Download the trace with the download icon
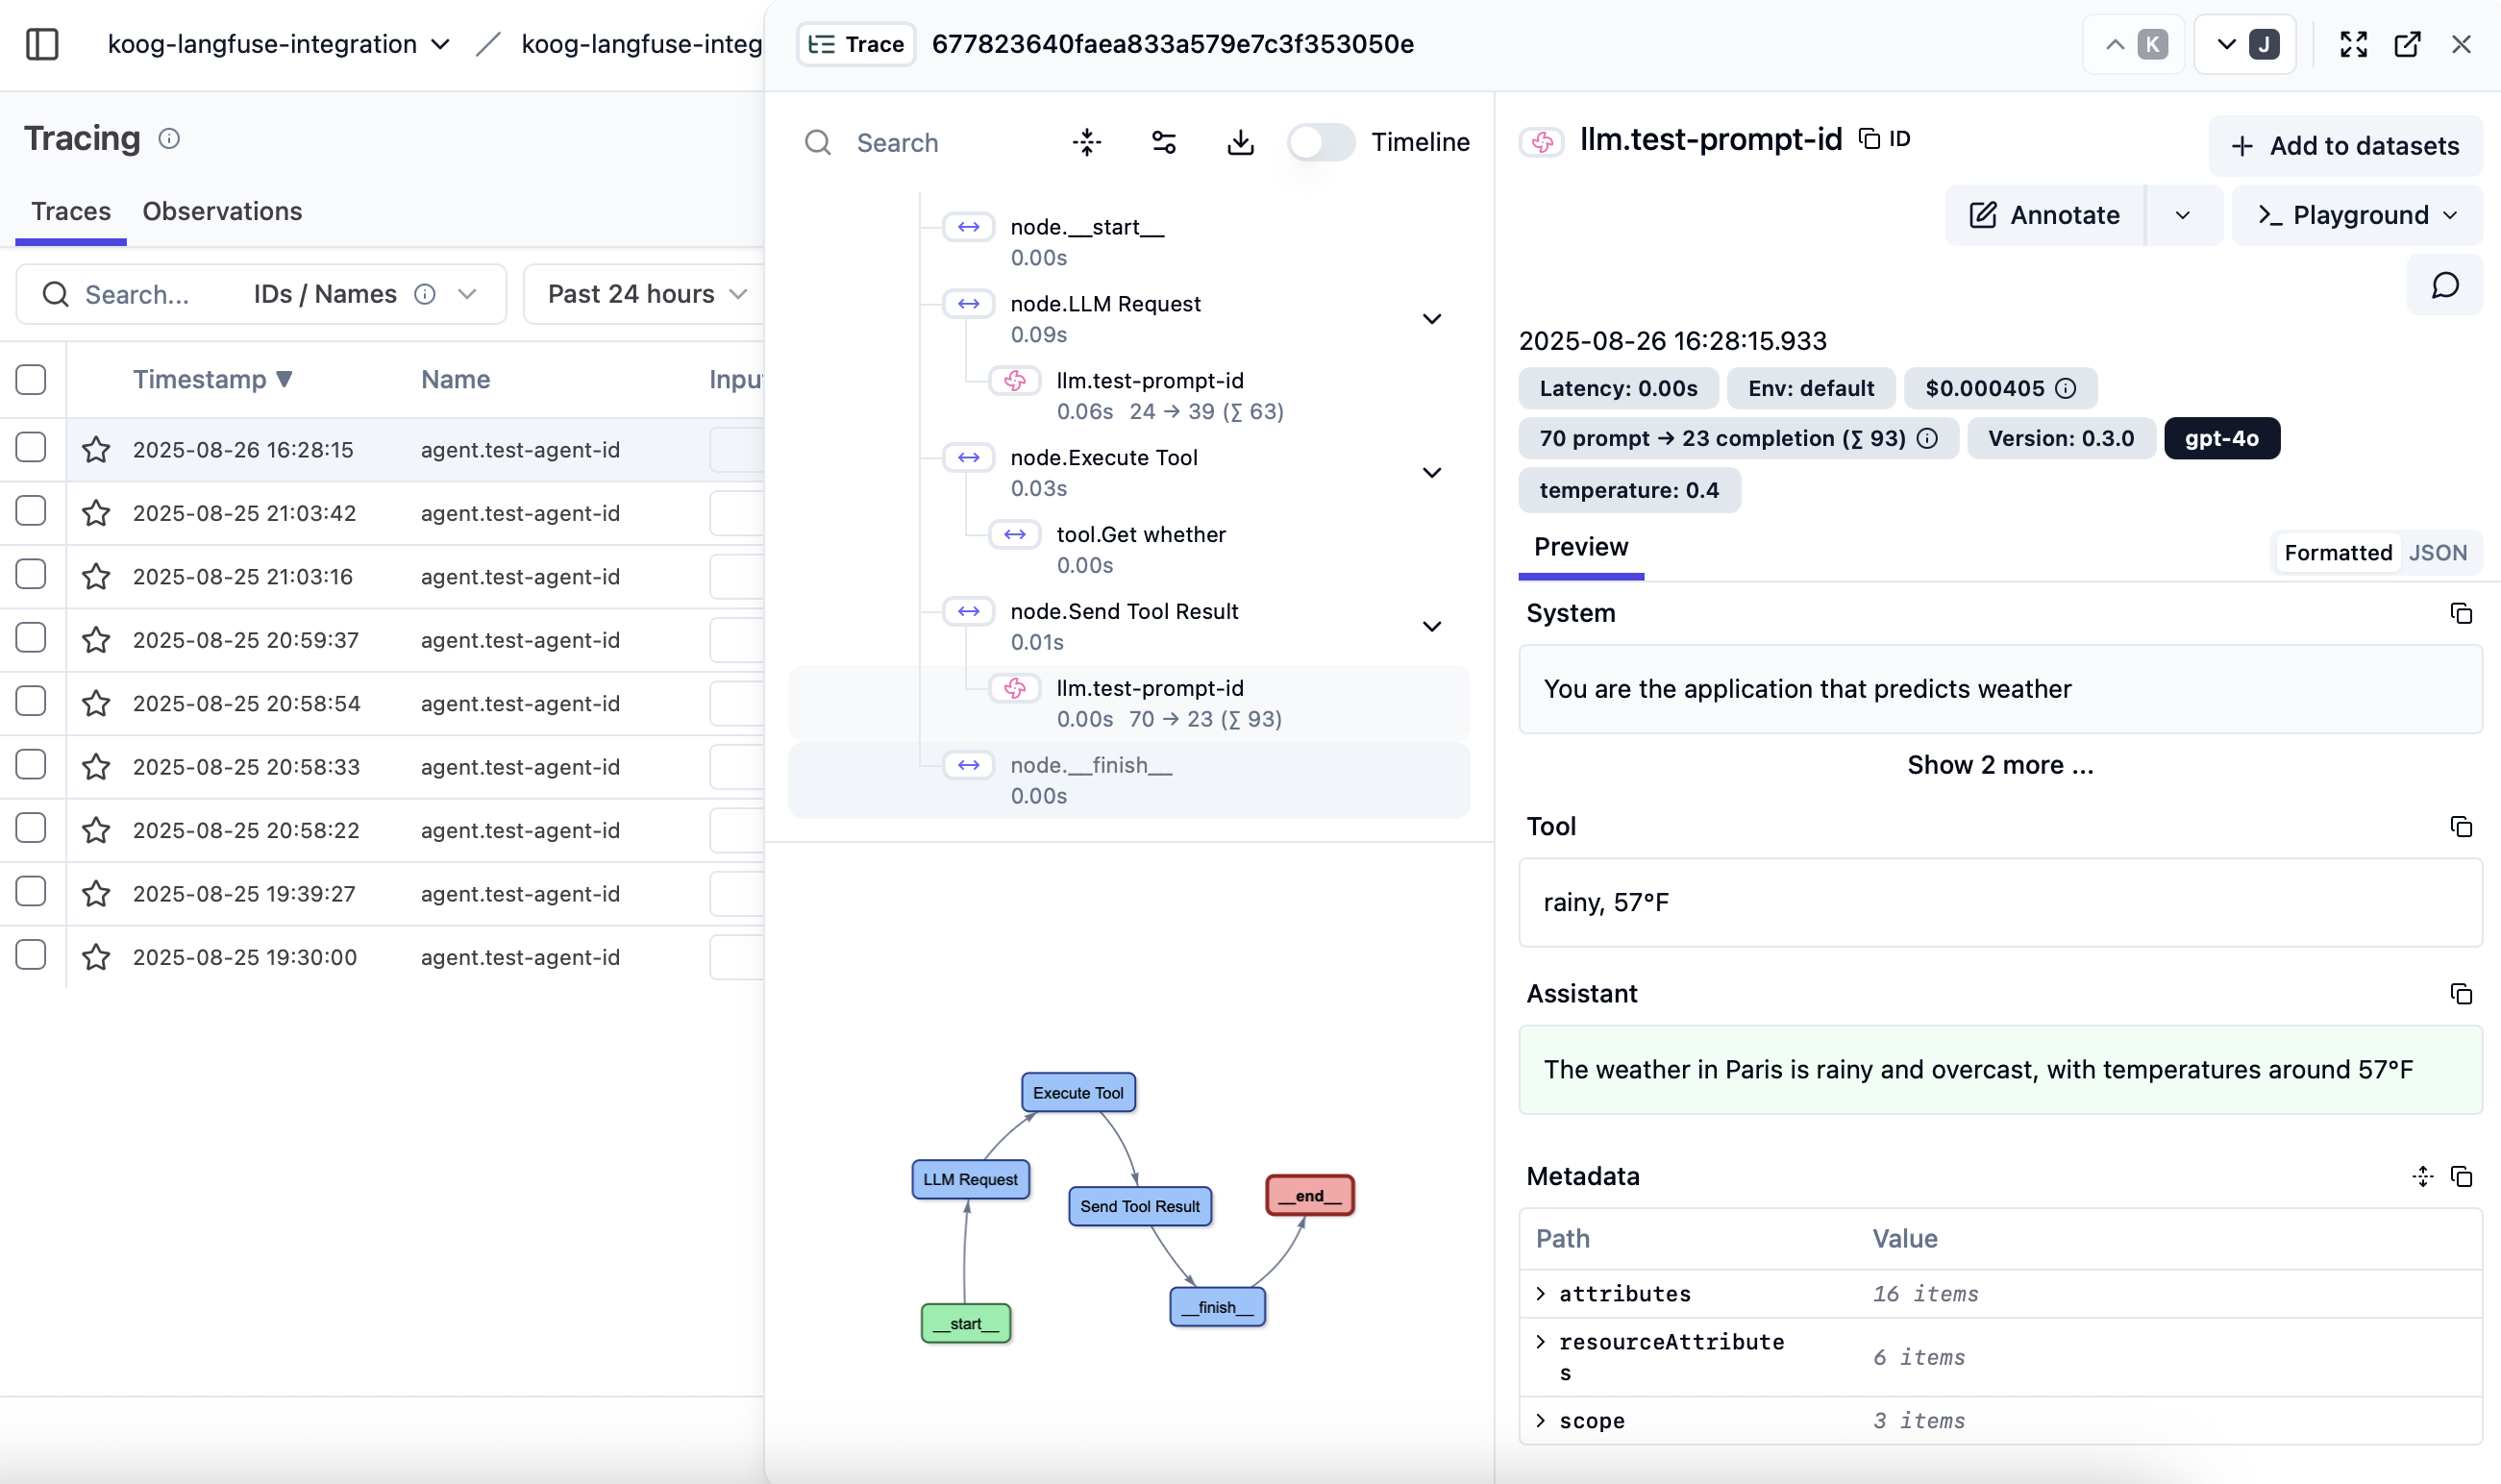This screenshot has height=1484, width=2501. tap(1240, 142)
